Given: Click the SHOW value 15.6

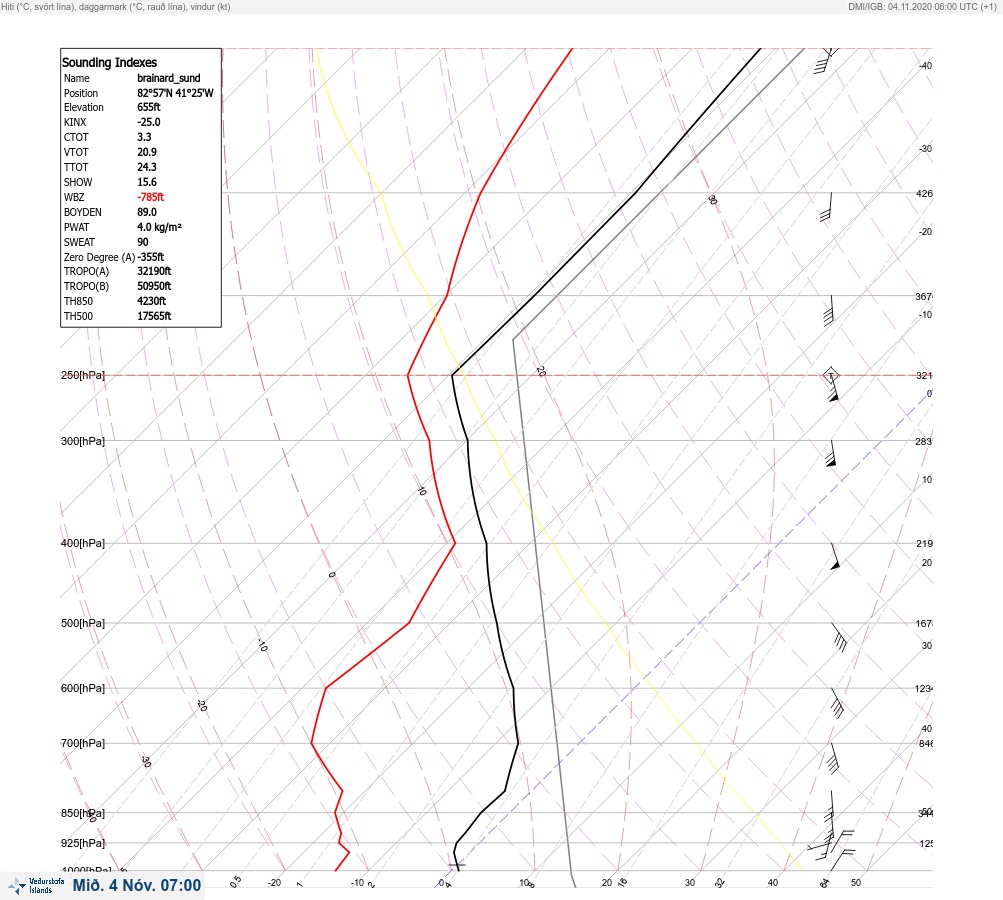Looking at the screenshot, I should [147, 182].
